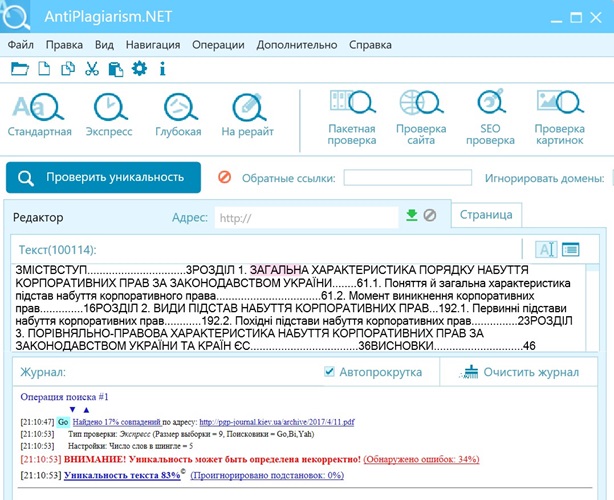The width and height of the screenshot is (614, 500).
Task: Click the new document toolbar icon
Action: (x=44, y=69)
